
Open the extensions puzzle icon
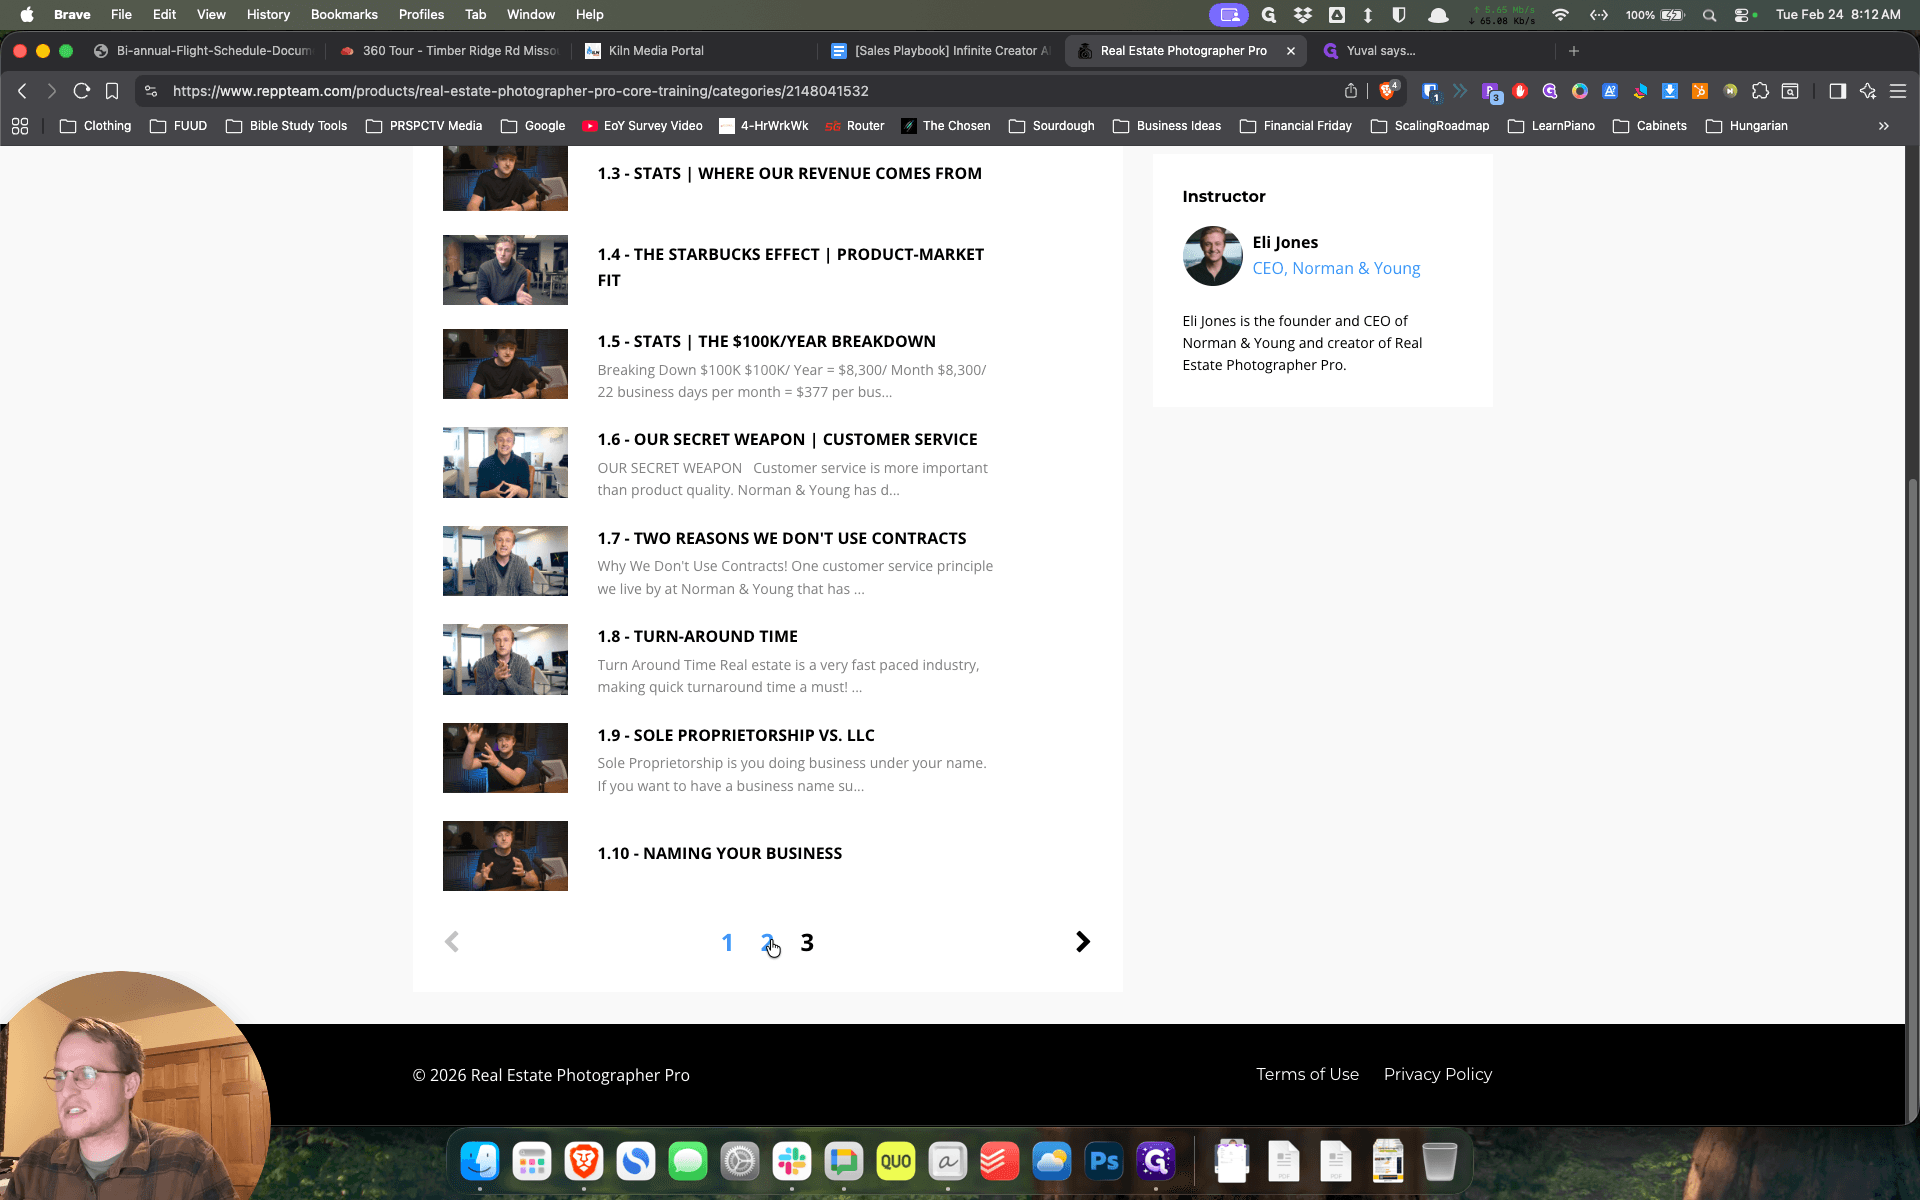click(1760, 91)
